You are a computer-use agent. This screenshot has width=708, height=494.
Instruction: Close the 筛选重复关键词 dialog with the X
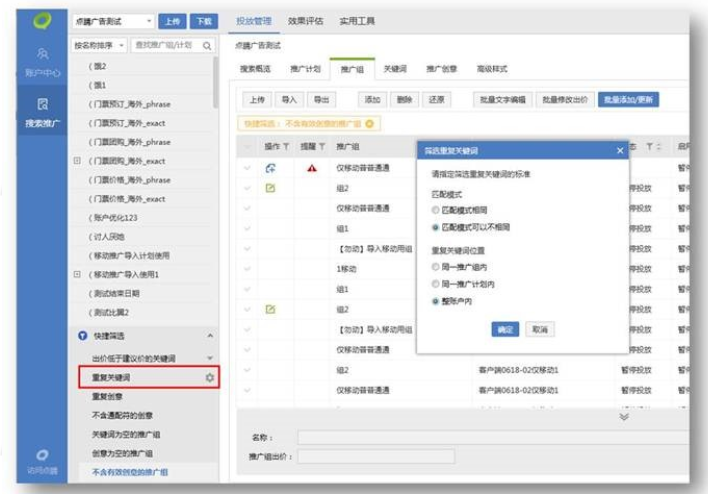[620, 150]
